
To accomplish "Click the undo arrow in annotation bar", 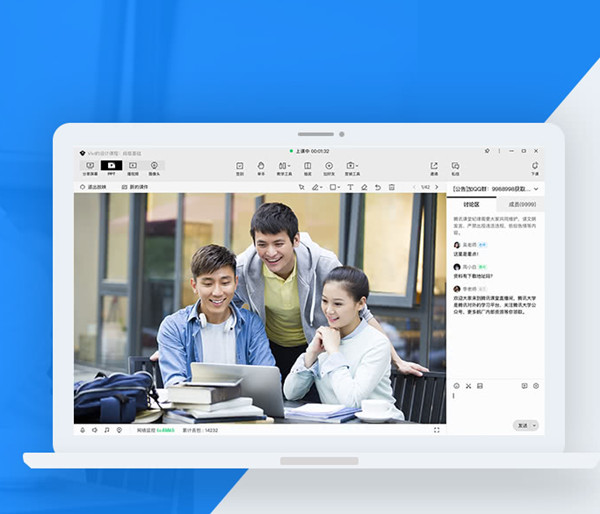I will [377, 187].
